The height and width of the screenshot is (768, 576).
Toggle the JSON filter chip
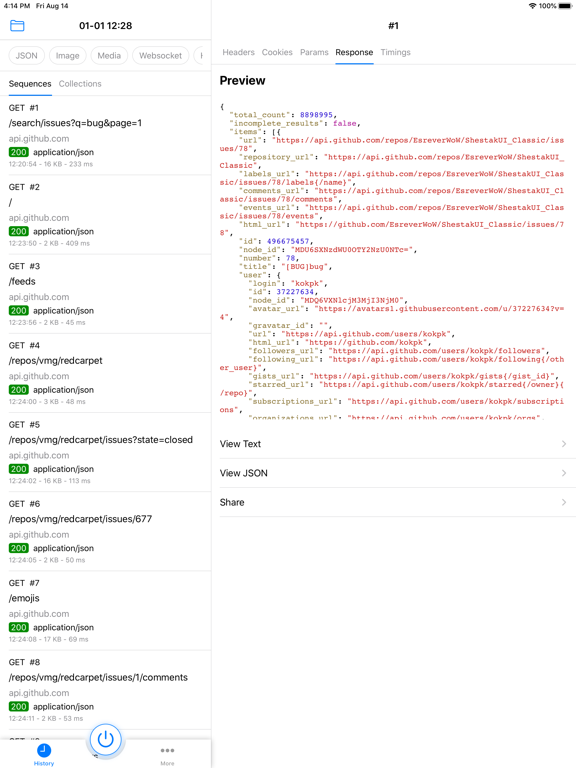26,55
